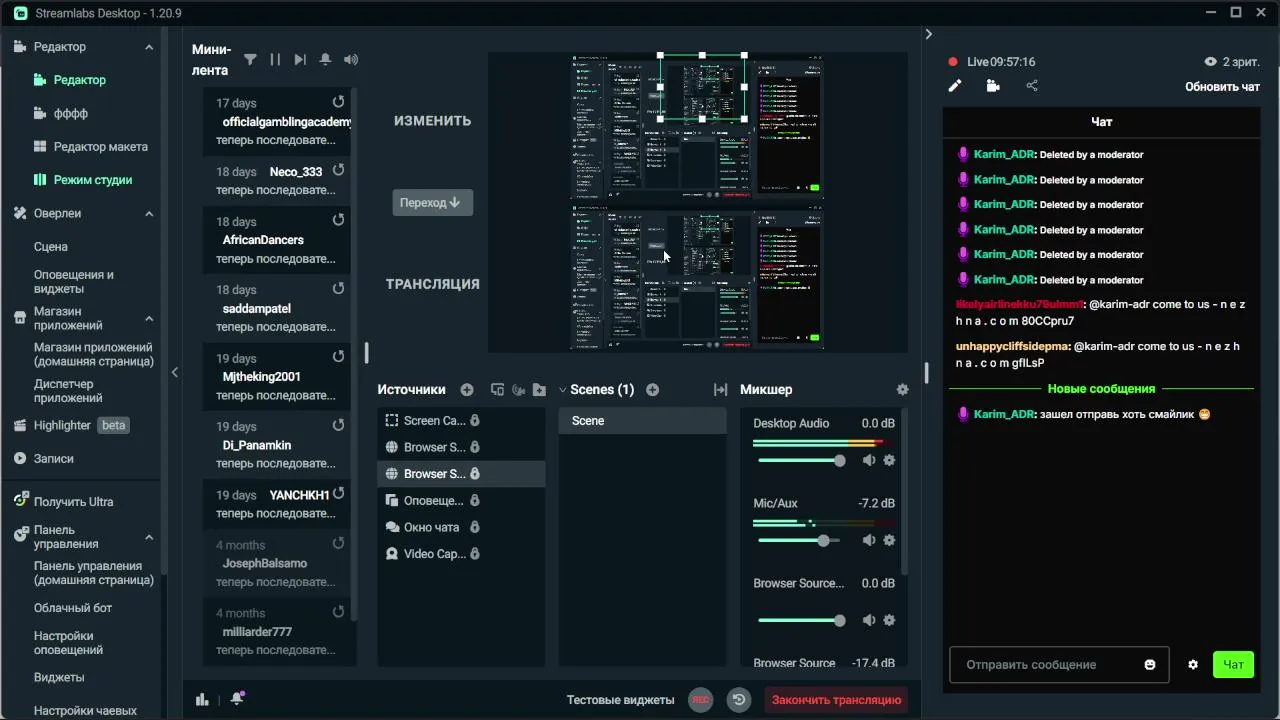Click Закончить трансляцию button
Image resolution: width=1280 pixels, height=720 pixels.
tap(836, 700)
